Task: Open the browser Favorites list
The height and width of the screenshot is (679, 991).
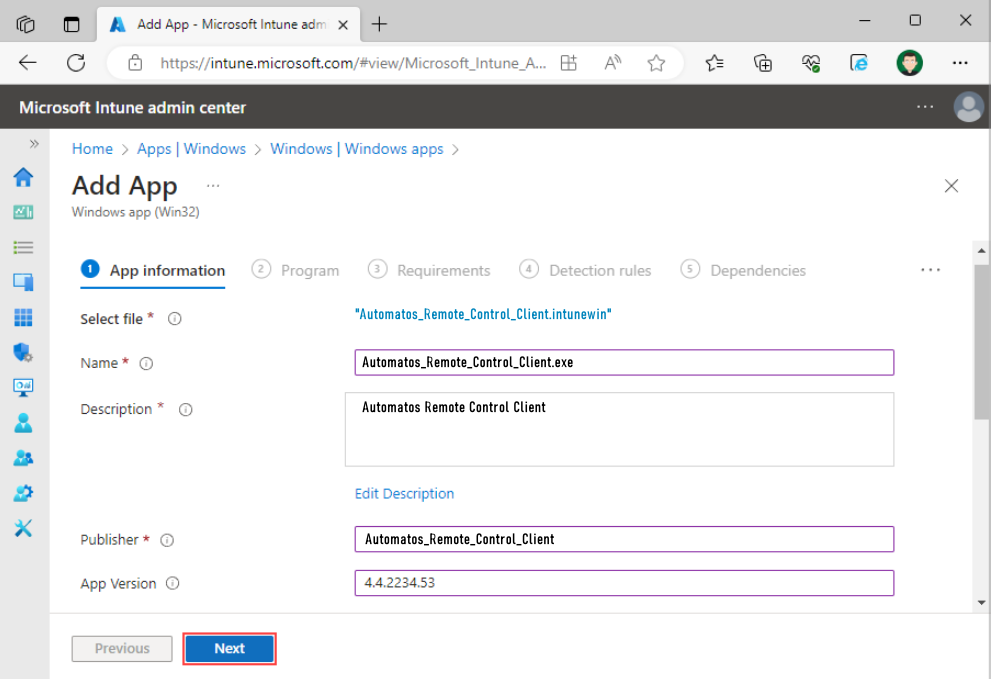Action: 714,63
